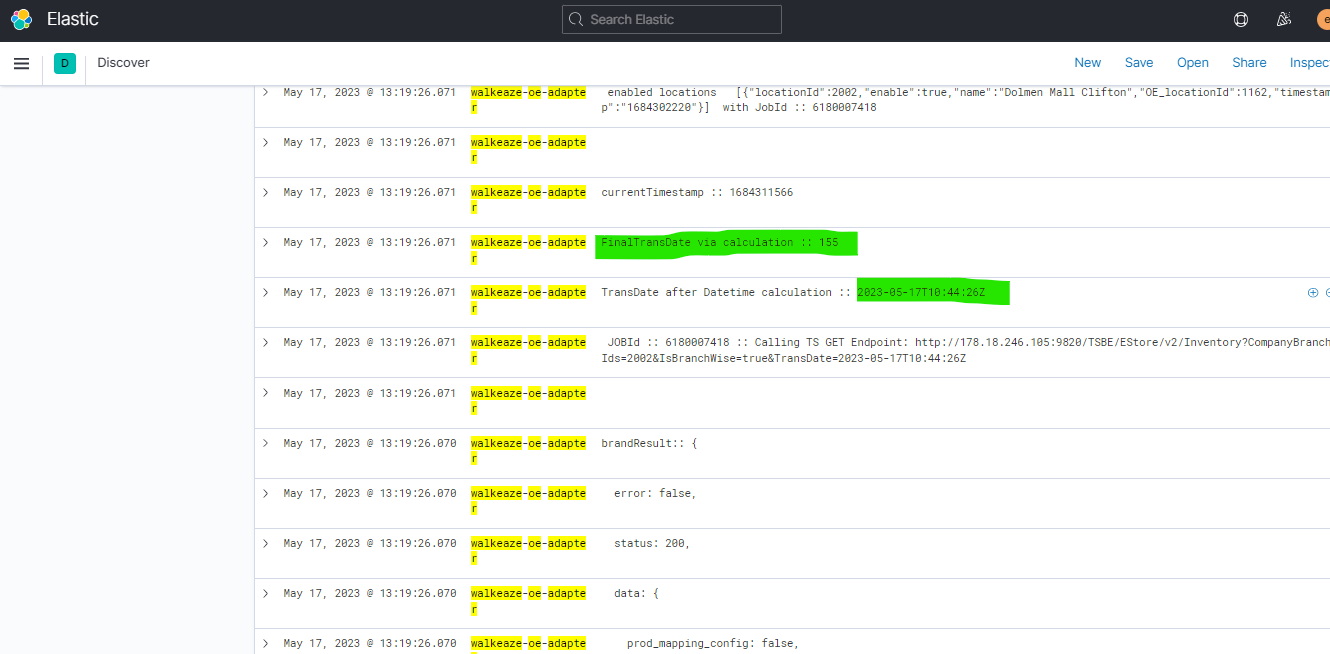Click the filter-for-value plus icon
The image size is (1330, 654).
[x=1313, y=293]
